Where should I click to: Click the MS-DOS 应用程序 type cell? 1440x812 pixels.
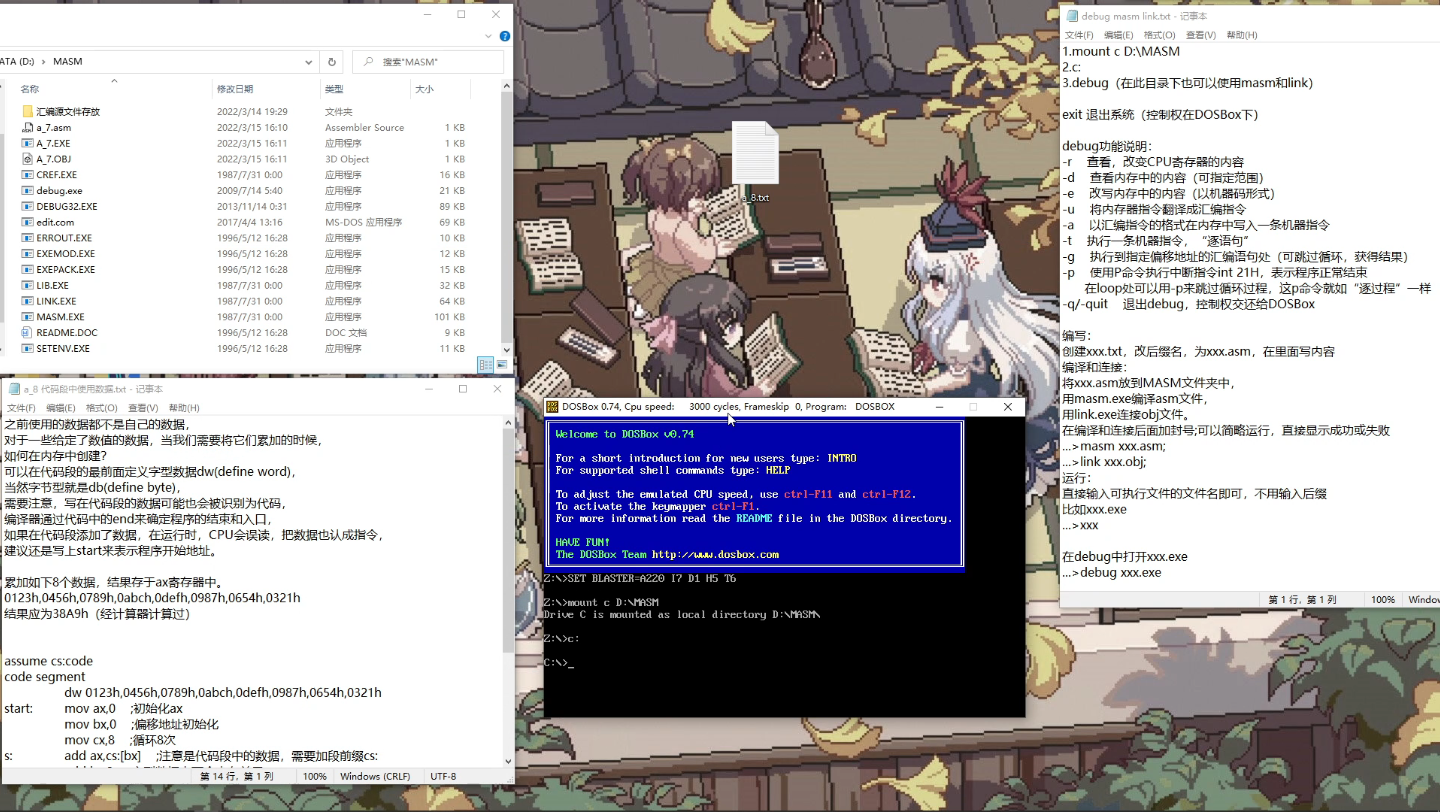pos(363,222)
